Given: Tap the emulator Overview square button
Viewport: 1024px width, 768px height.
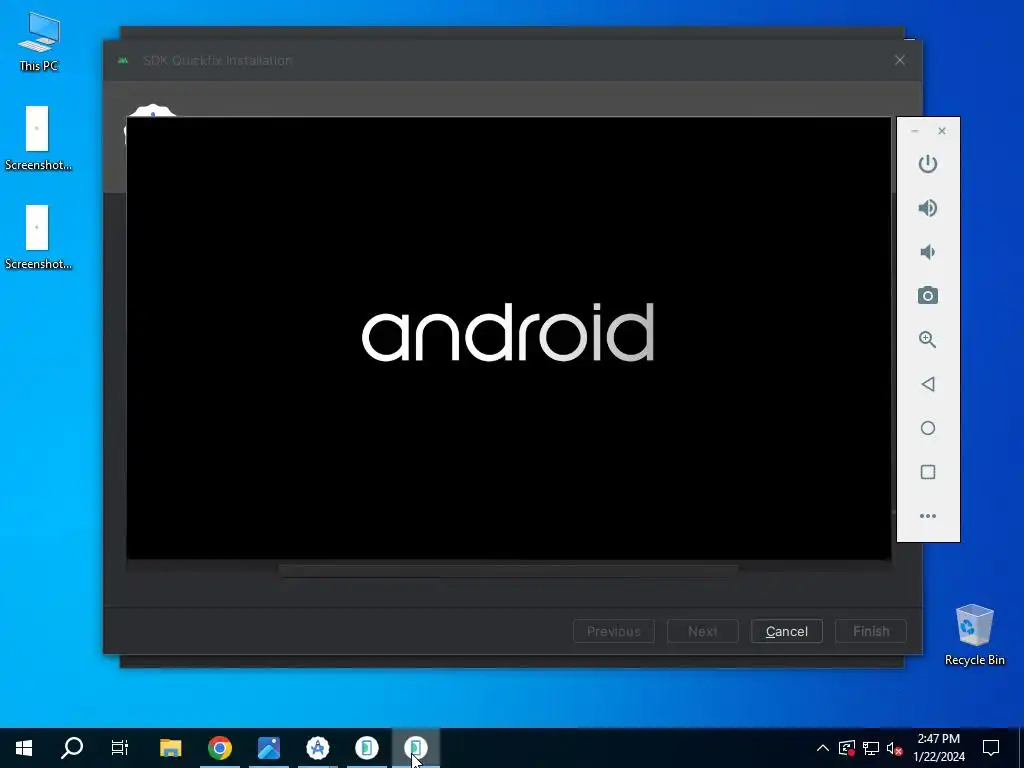Looking at the screenshot, I should 927,472.
